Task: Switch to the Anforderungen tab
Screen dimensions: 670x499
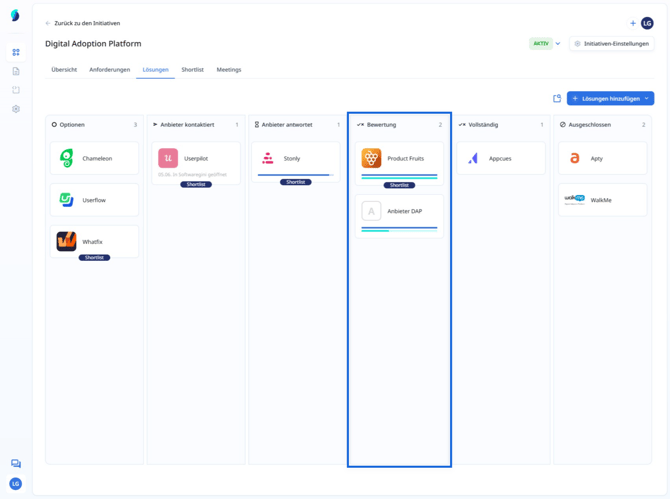Action: (109, 70)
